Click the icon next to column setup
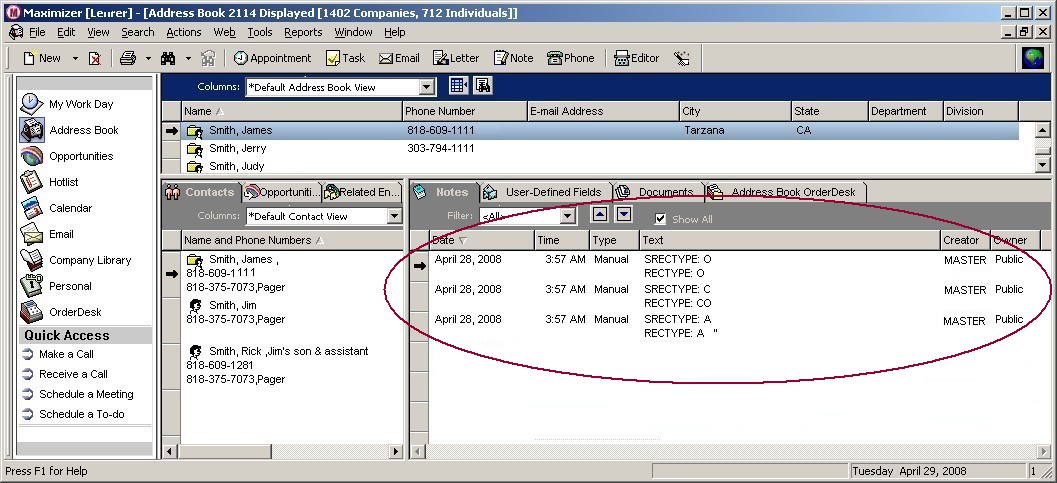Screen dimensions: 1057x483 [482, 86]
